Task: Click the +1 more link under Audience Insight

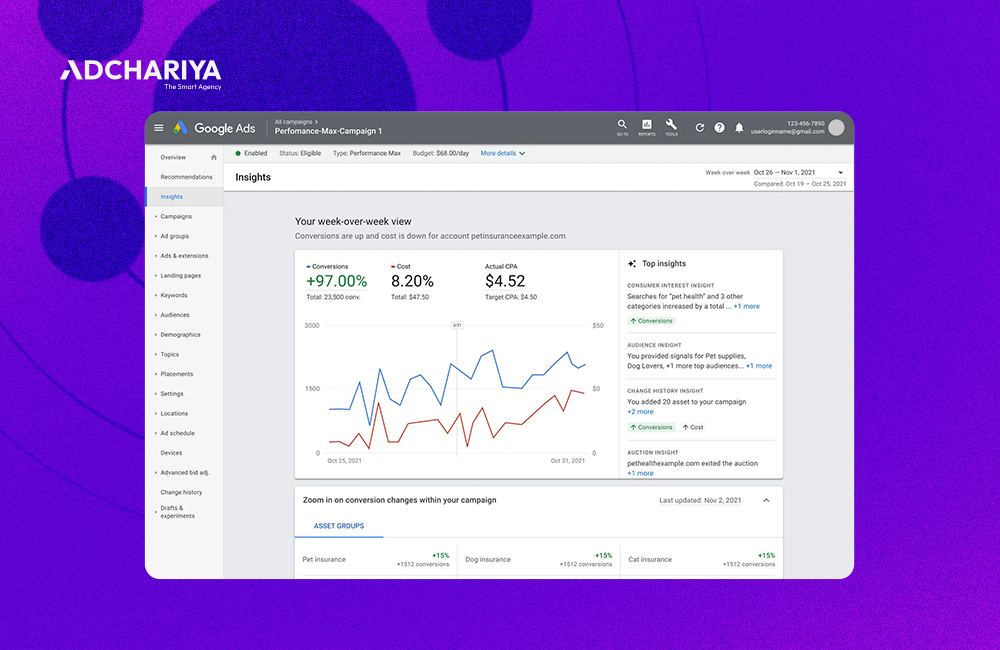Action: coord(758,366)
